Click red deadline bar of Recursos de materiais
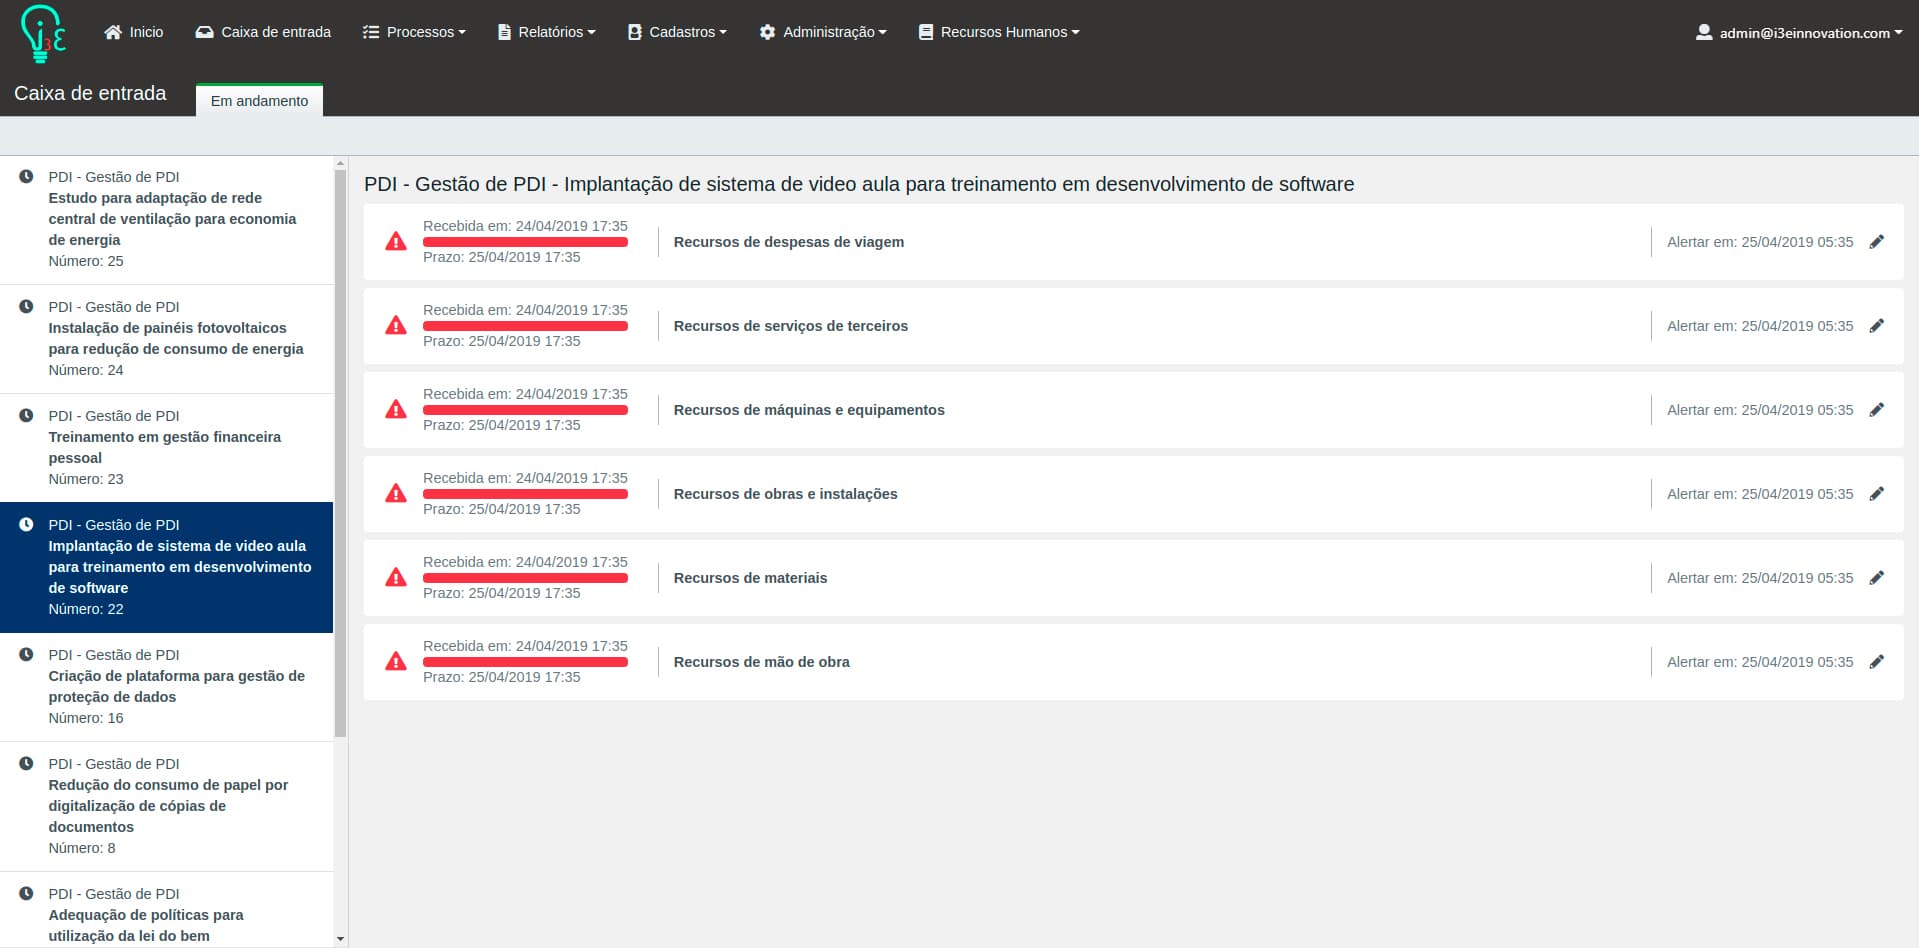 point(525,578)
